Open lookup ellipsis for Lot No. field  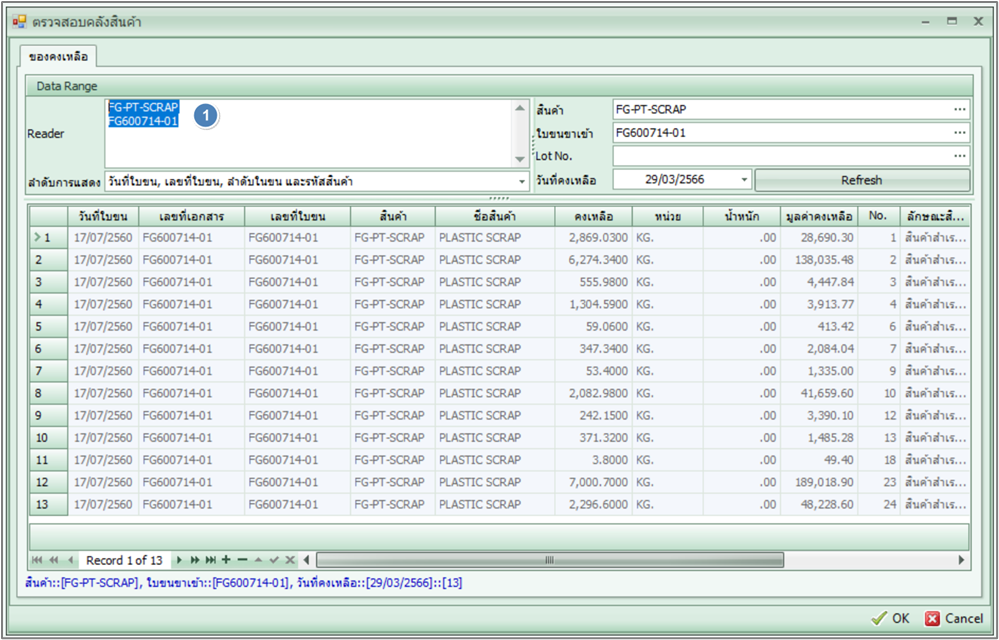coord(960,155)
